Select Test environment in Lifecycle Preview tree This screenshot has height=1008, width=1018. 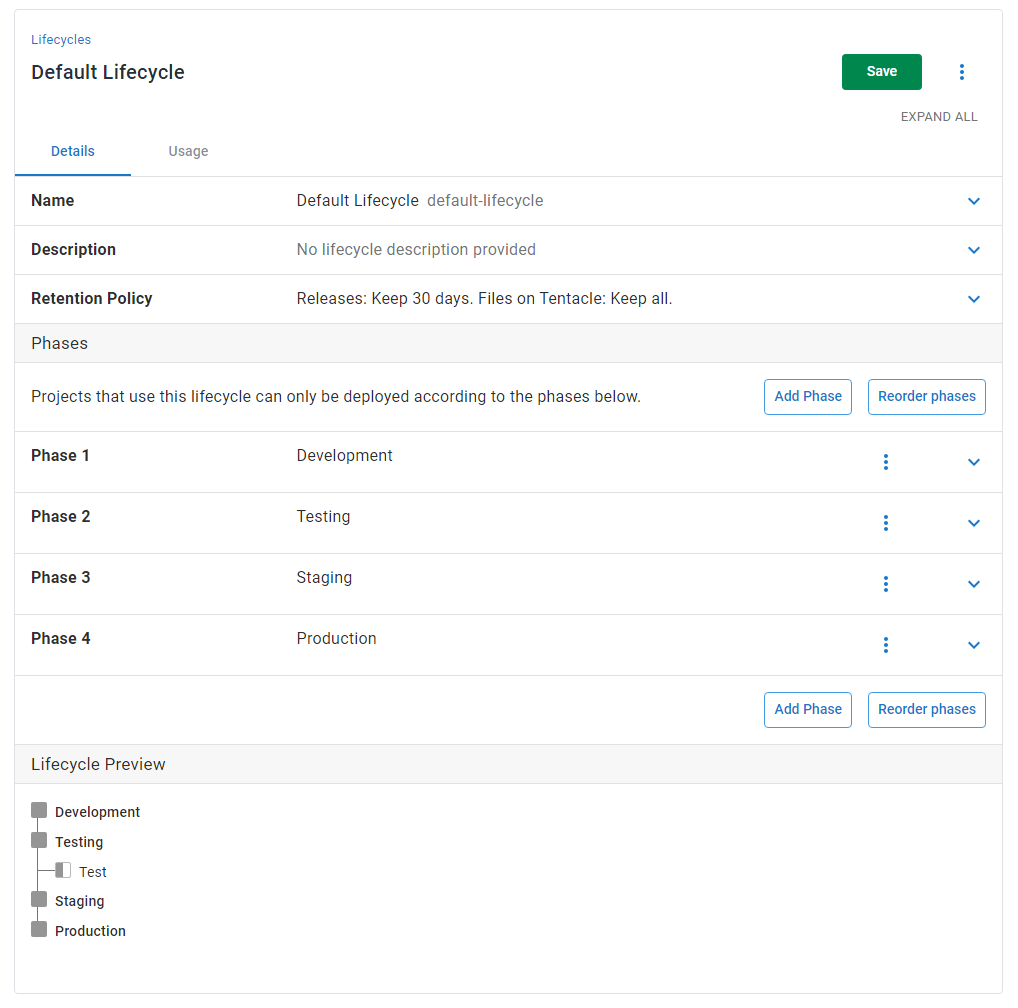pyautogui.click(x=93, y=872)
